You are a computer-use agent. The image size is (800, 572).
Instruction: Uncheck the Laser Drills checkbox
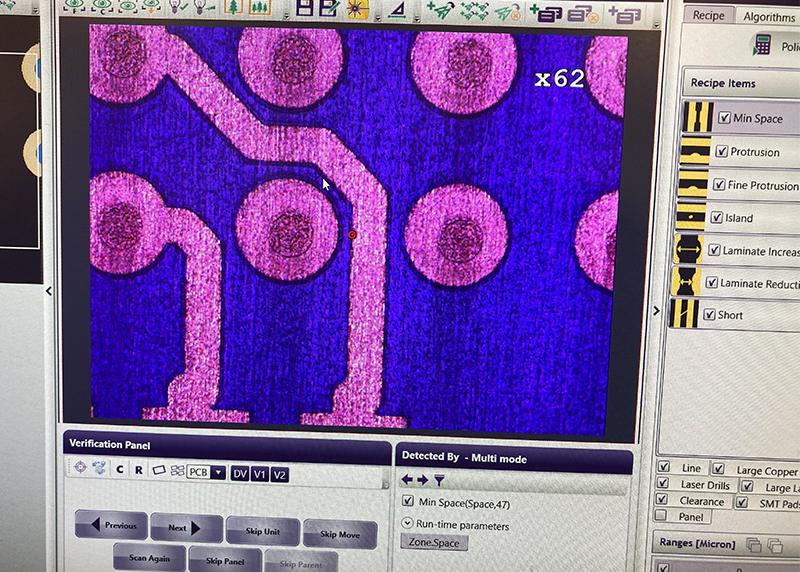click(663, 483)
